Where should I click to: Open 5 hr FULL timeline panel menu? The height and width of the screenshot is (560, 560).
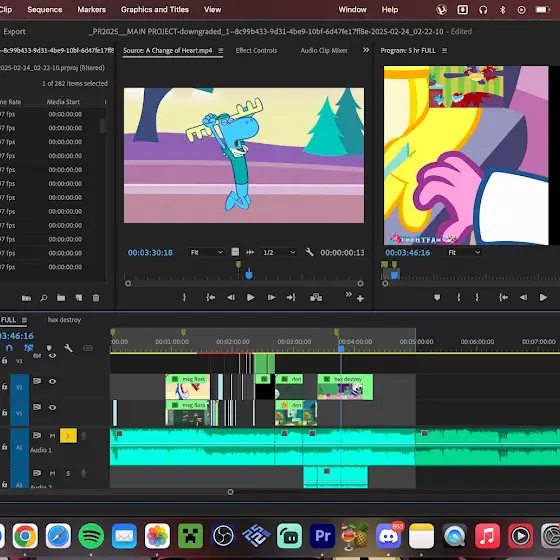(x=24, y=320)
